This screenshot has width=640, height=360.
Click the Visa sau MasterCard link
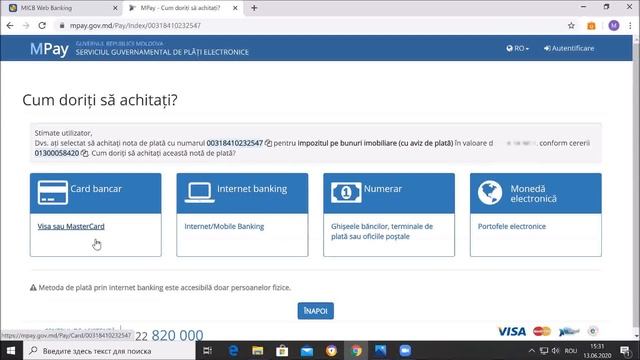[71, 226]
